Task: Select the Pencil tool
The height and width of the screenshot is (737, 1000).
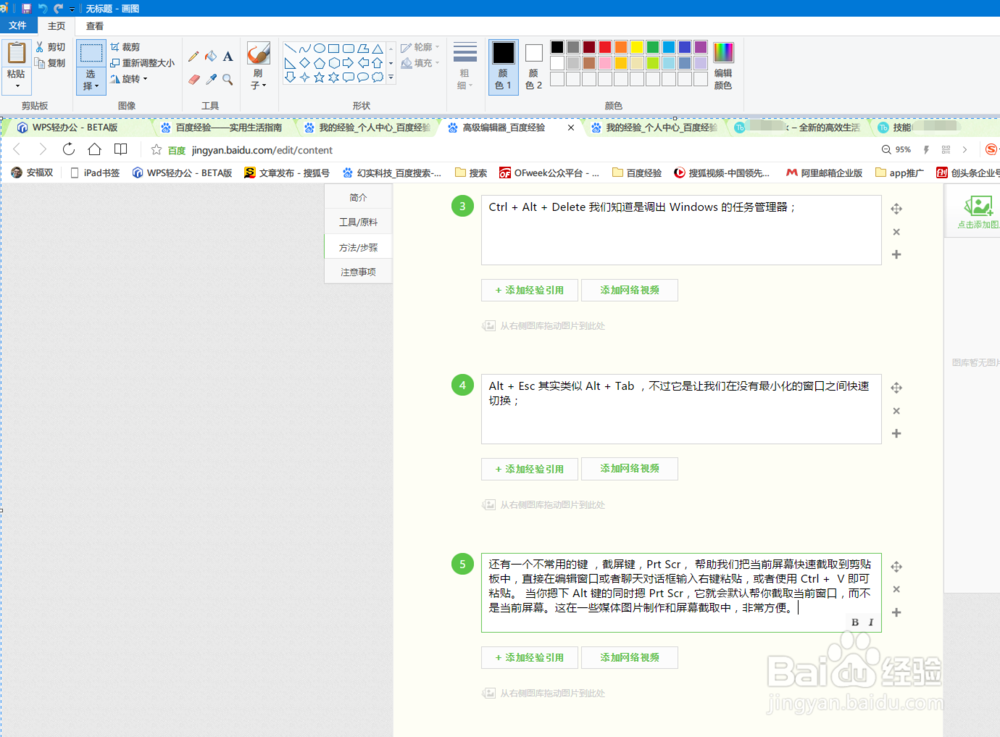Action: click(x=193, y=56)
